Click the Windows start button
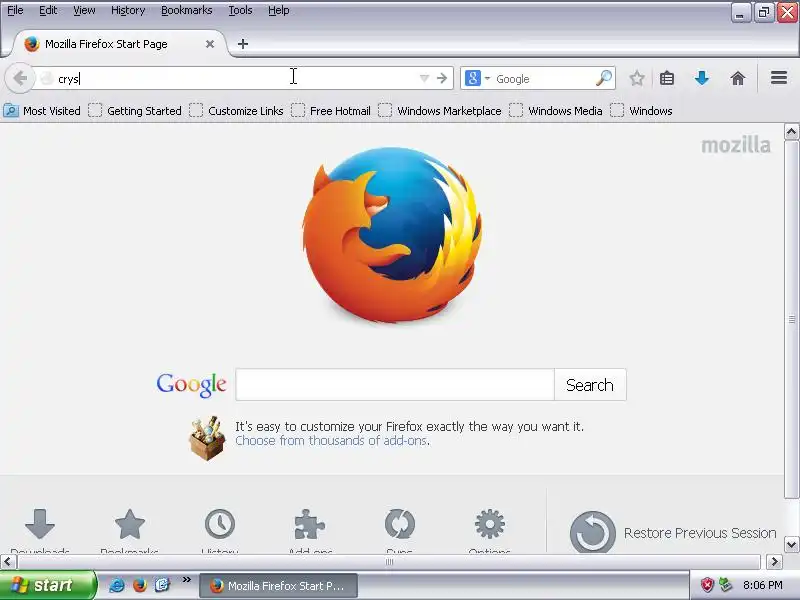The width and height of the screenshot is (800, 600). [47, 585]
